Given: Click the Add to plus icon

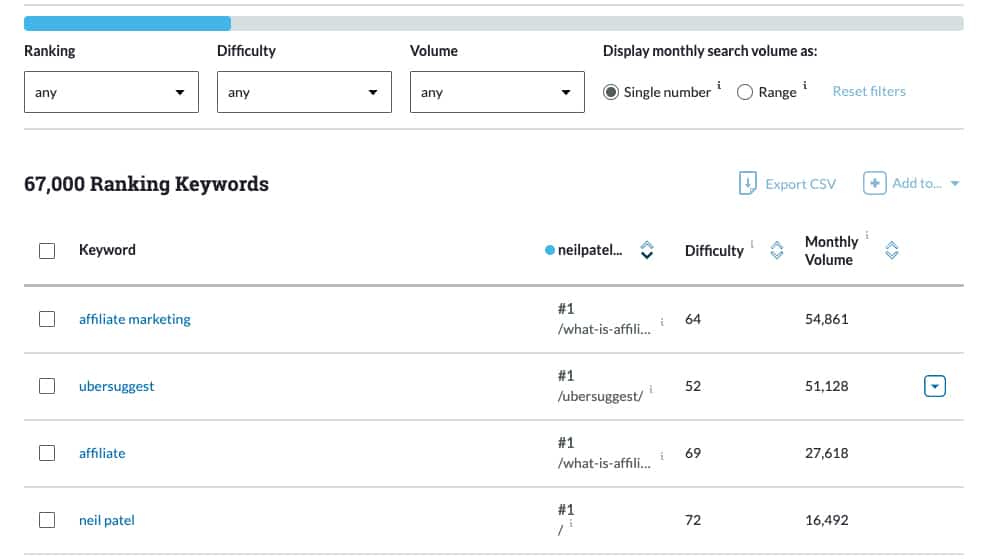Looking at the screenshot, I should click(874, 183).
